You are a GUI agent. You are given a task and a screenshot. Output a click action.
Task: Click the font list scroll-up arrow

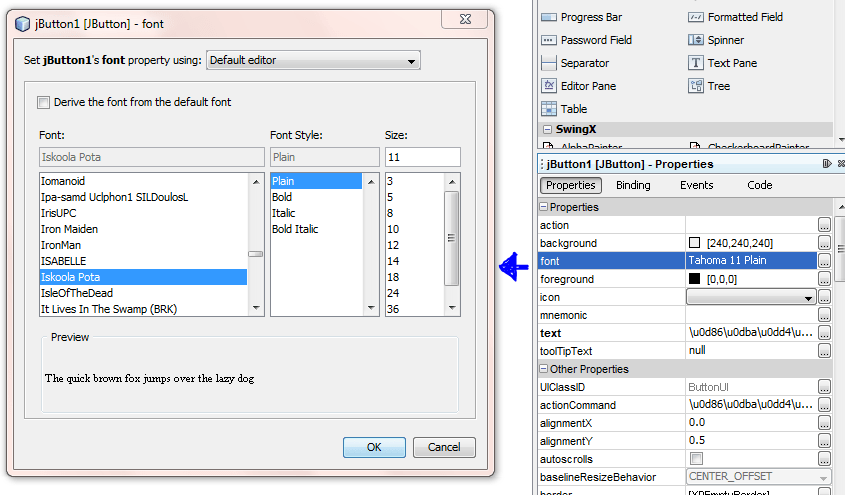(256, 182)
